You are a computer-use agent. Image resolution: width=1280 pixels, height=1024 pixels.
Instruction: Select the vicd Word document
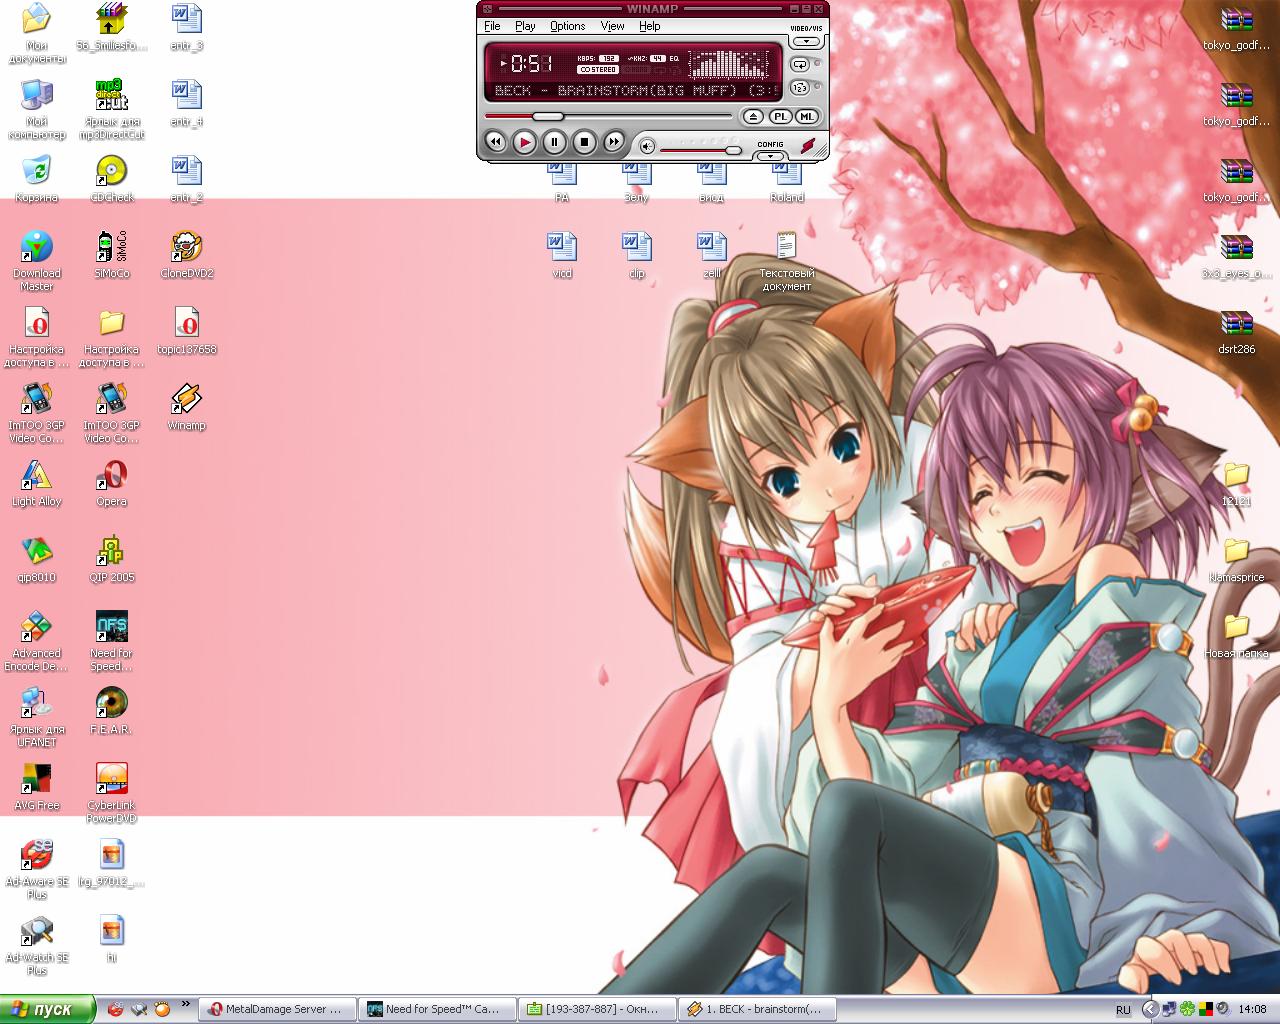[562, 255]
